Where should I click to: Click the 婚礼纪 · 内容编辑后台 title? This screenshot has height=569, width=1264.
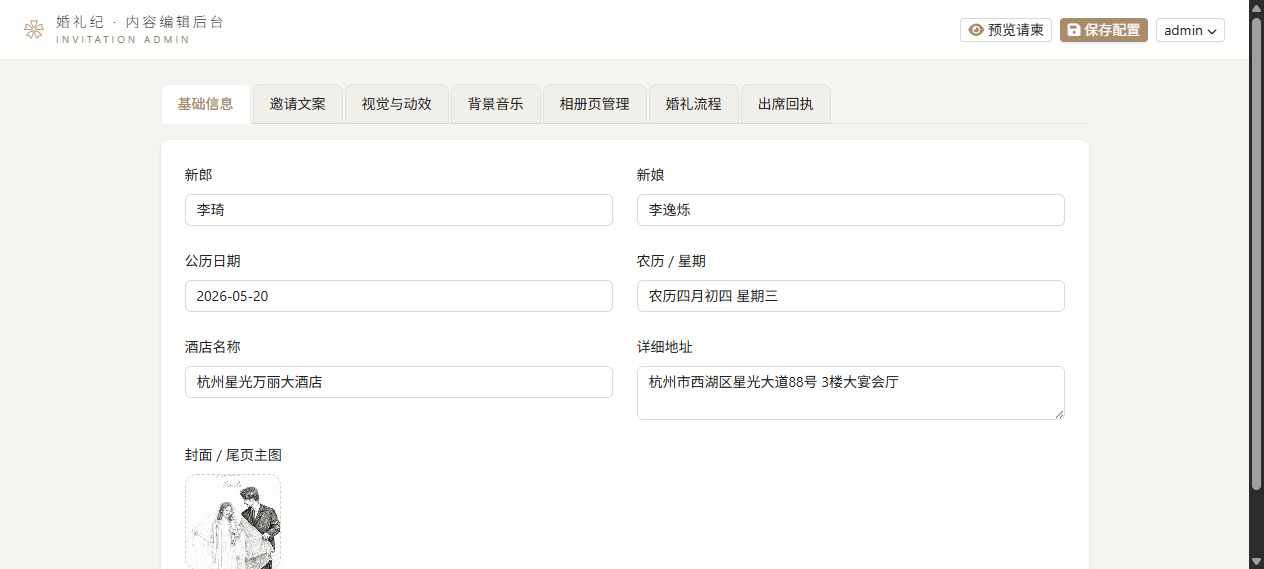click(x=140, y=22)
